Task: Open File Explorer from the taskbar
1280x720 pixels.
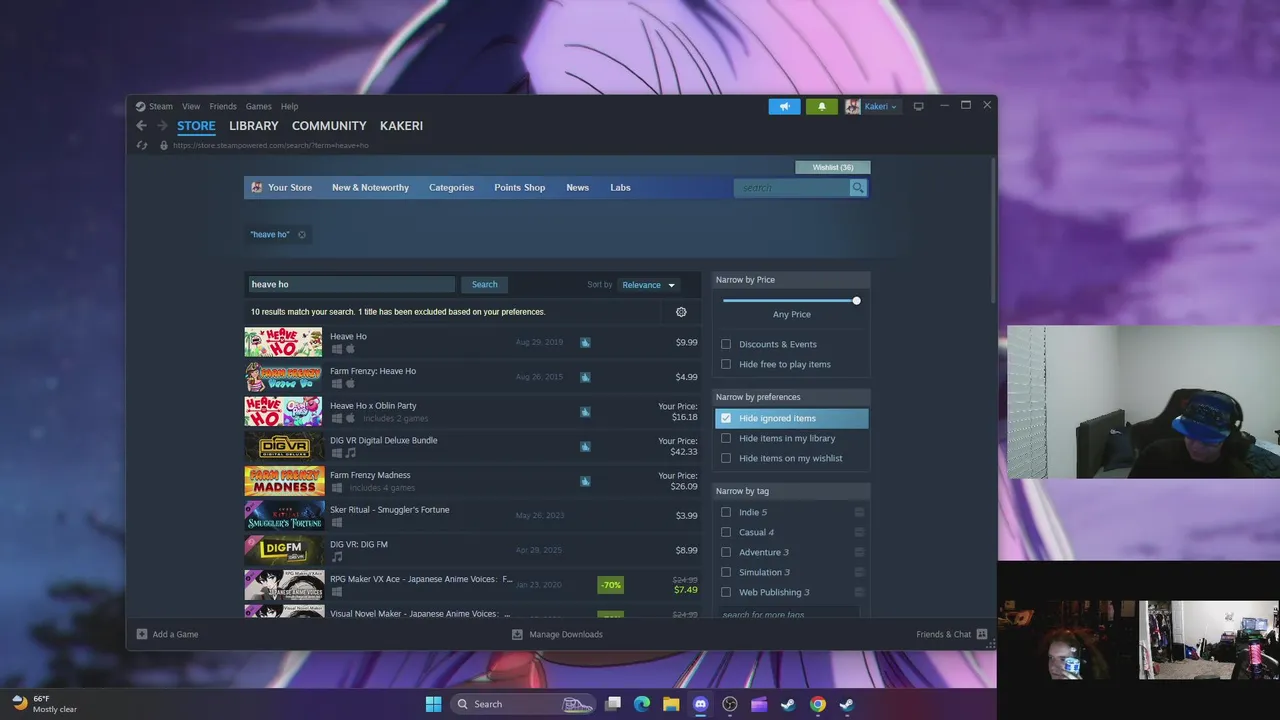Action: [x=671, y=704]
